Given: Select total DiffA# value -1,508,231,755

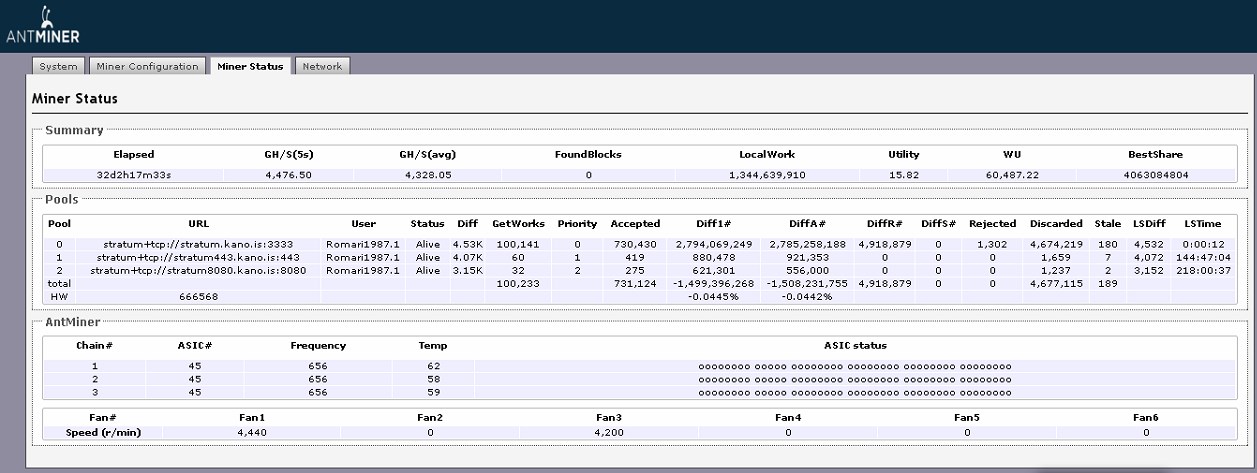Looking at the screenshot, I should click(x=808, y=284).
